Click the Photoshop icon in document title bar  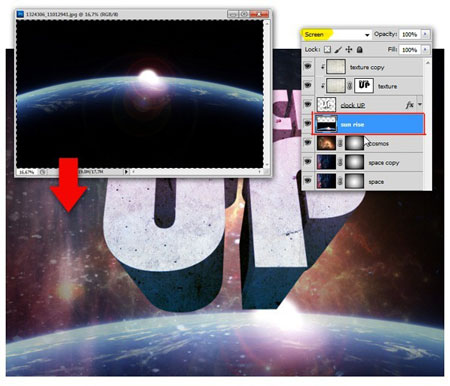pos(21,14)
